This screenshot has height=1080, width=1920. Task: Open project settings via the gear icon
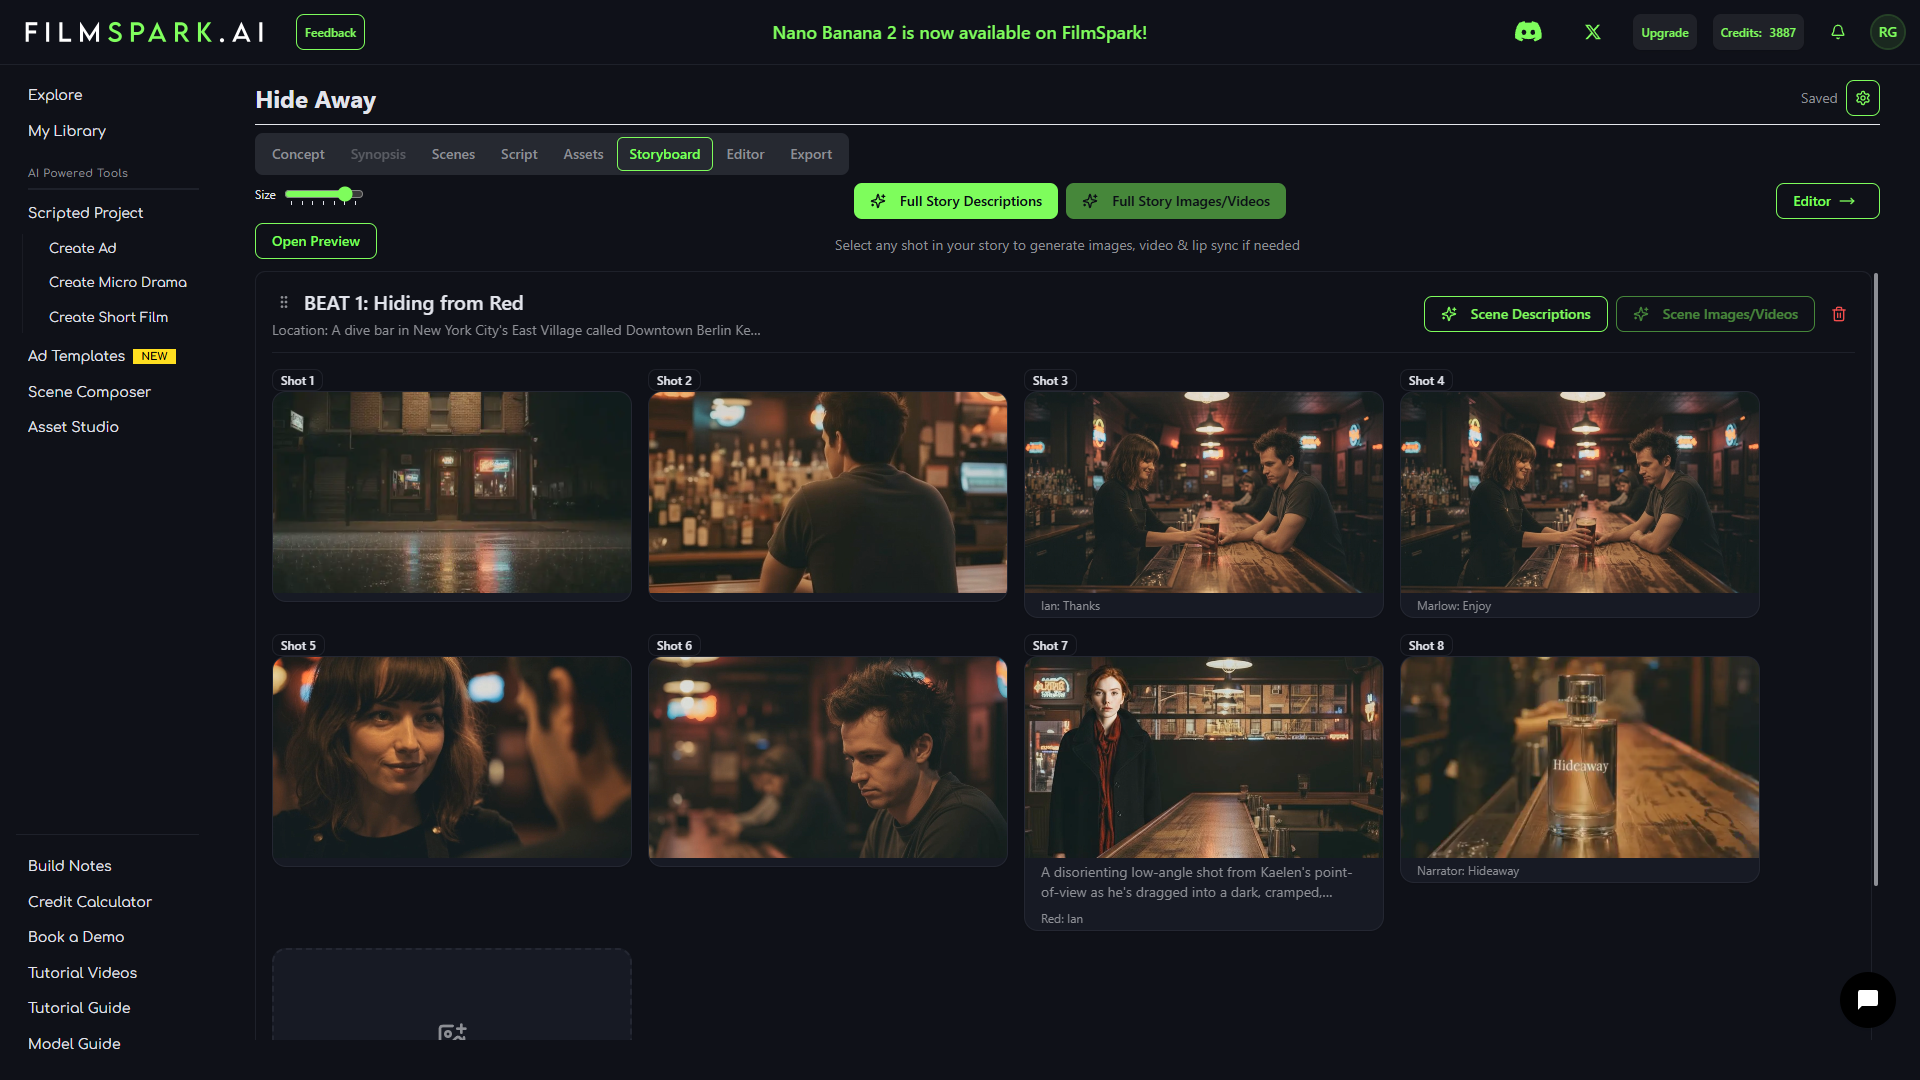click(1862, 98)
